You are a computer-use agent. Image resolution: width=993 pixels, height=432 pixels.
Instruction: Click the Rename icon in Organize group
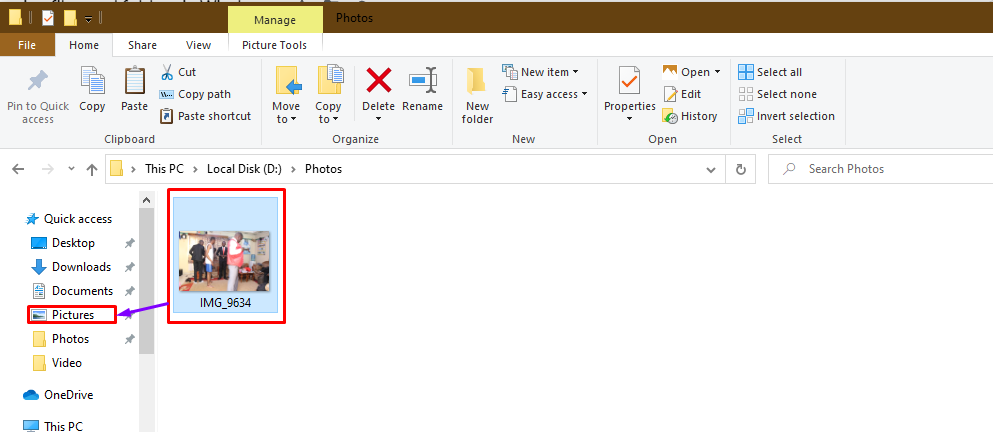422,82
